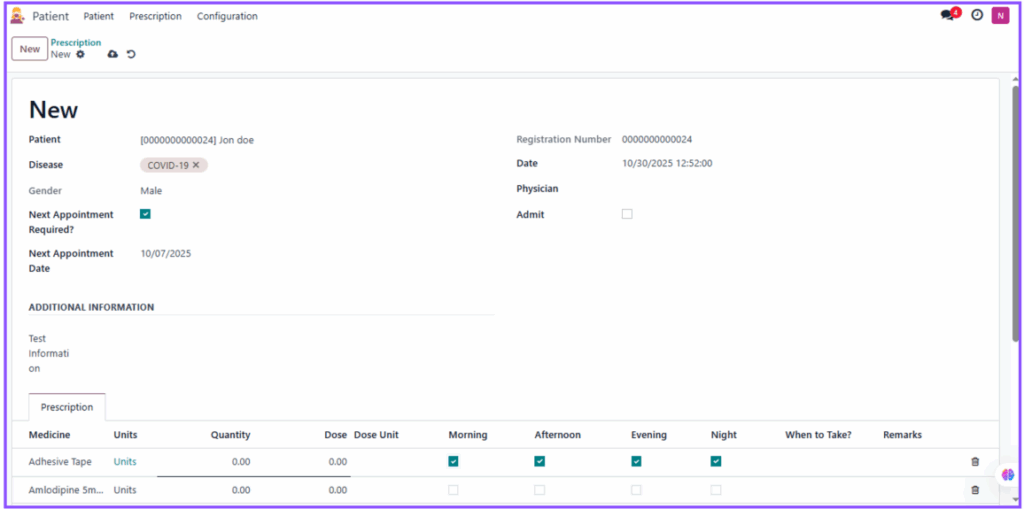Viewport: 1024px width, 509px height.
Task: Open the Prescription menu in top bar
Action: tap(155, 16)
